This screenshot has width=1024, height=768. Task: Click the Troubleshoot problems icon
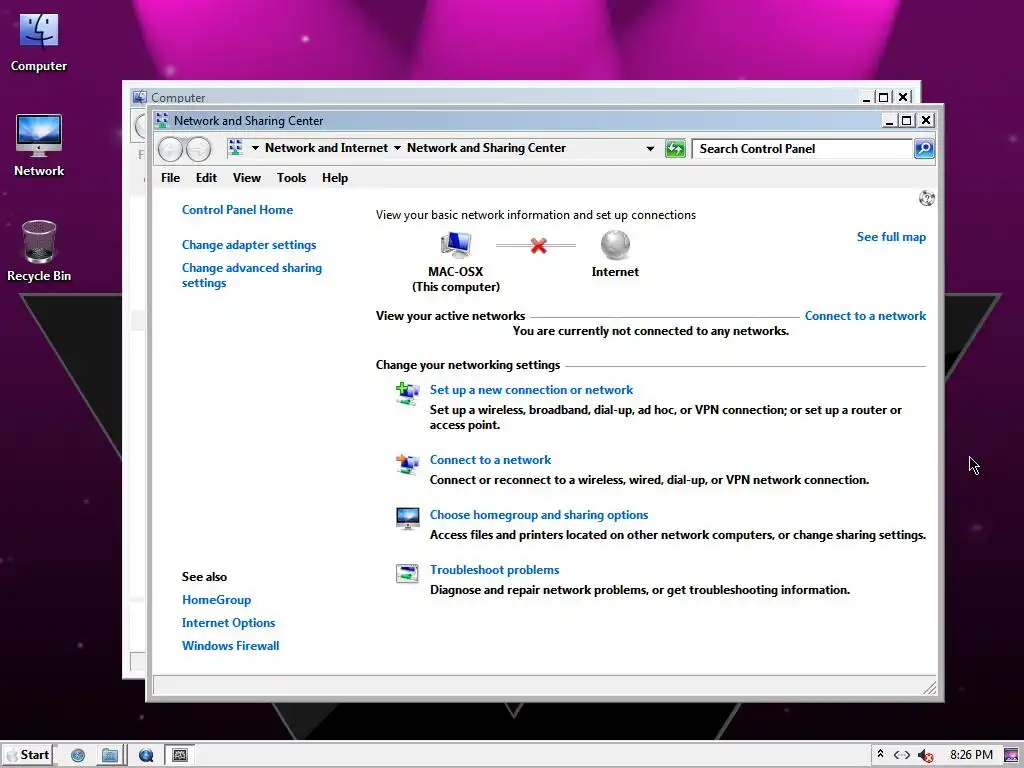coord(408,573)
